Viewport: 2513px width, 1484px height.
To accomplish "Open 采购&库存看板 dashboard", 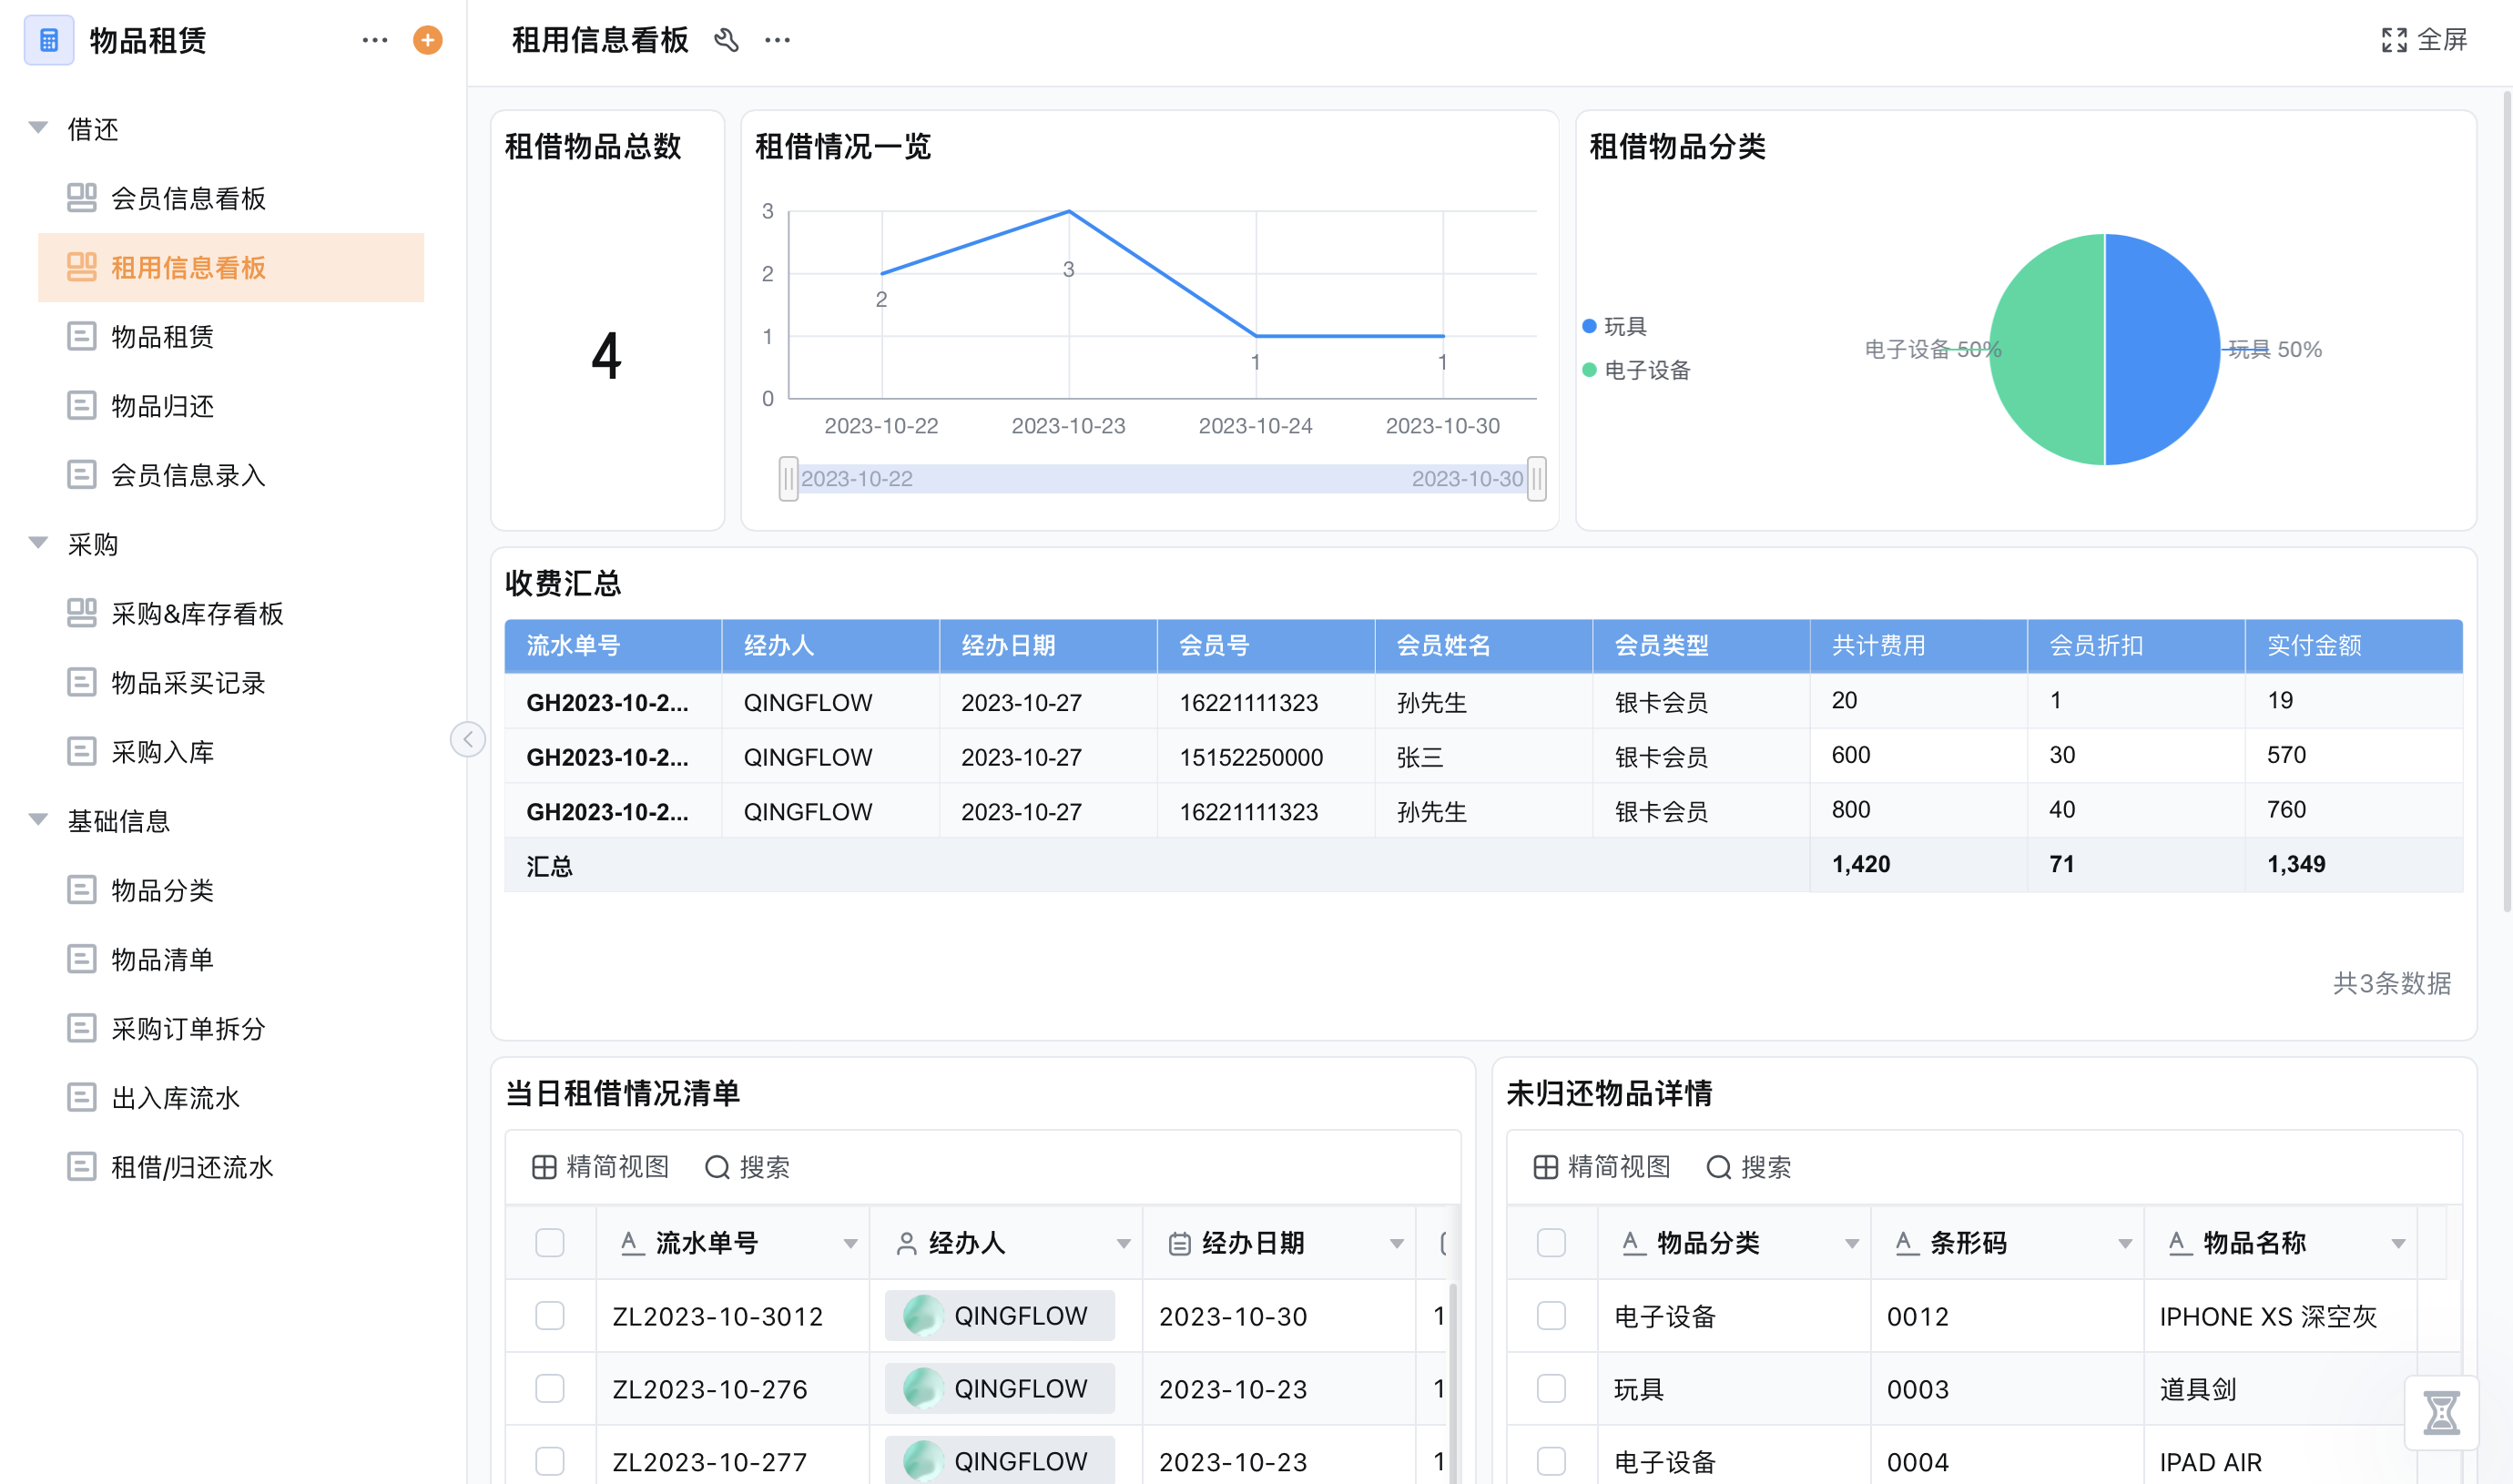I will (231, 613).
